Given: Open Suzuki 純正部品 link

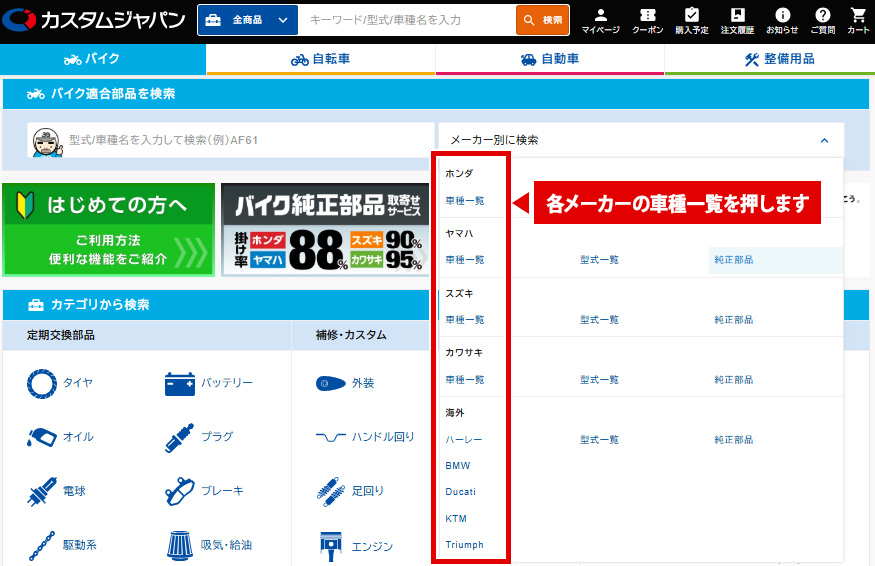Looking at the screenshot, I should click(734, 320).
